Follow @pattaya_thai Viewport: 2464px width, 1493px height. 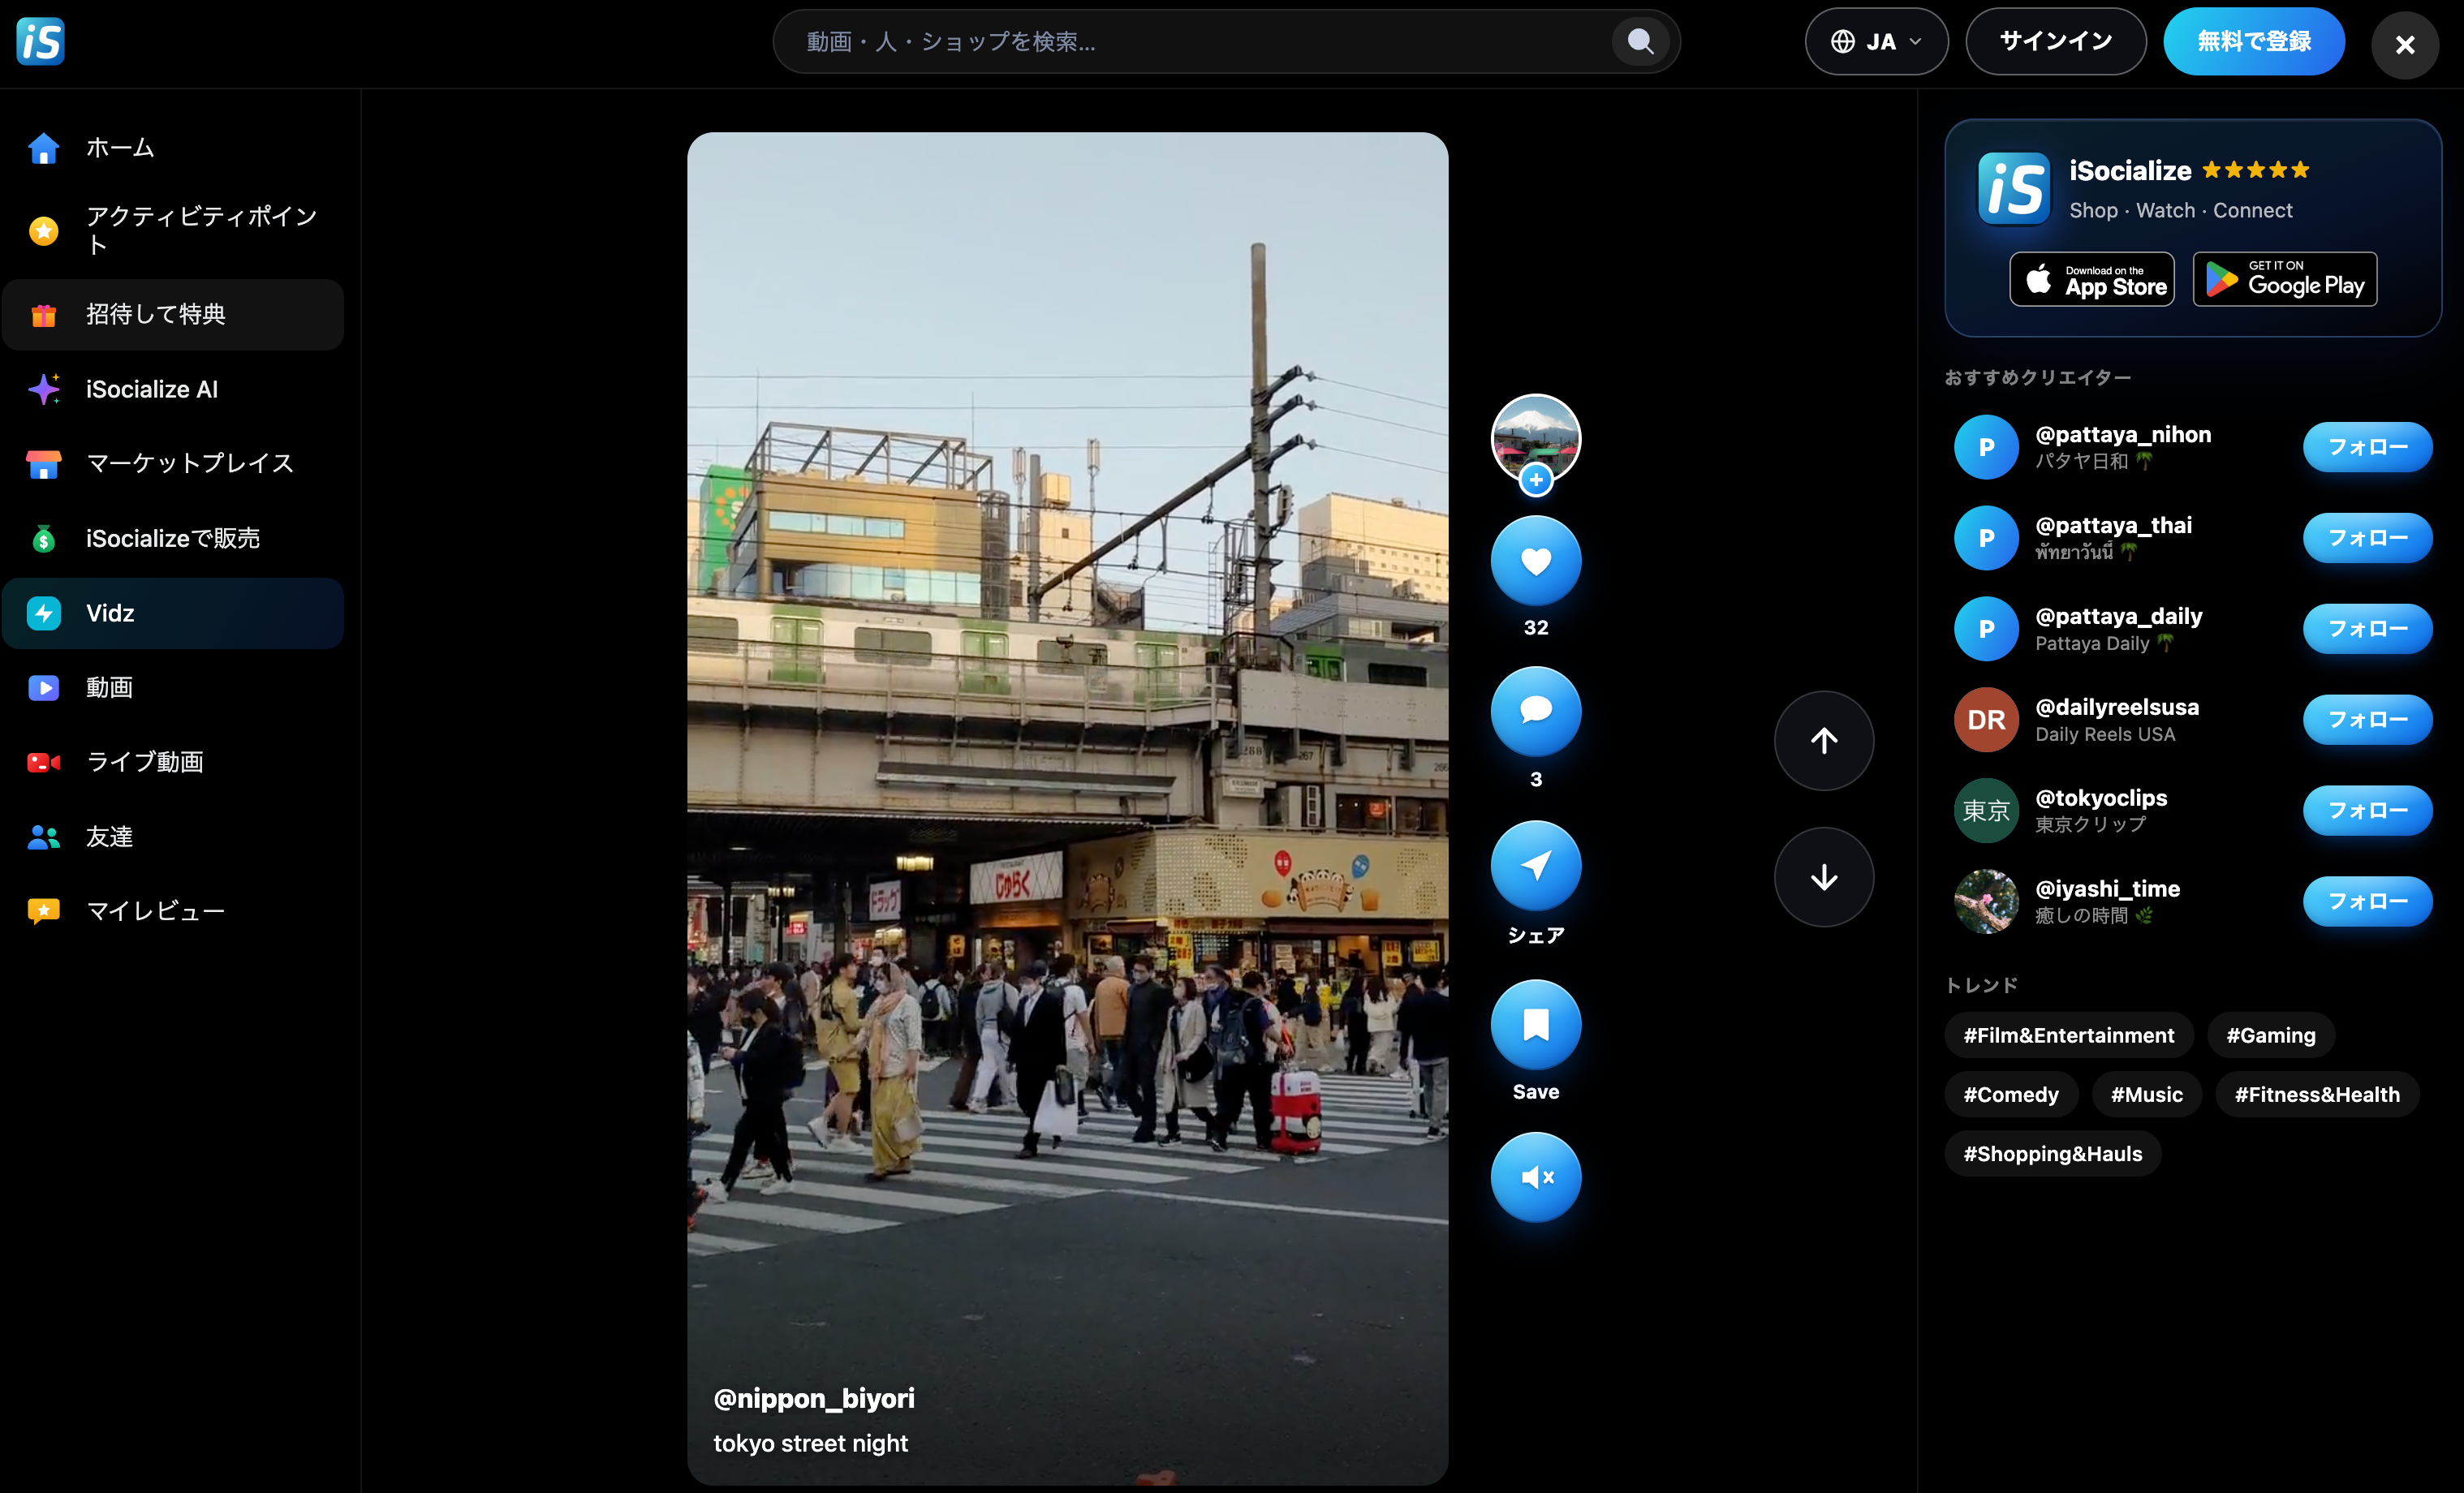pos(2367,538)
